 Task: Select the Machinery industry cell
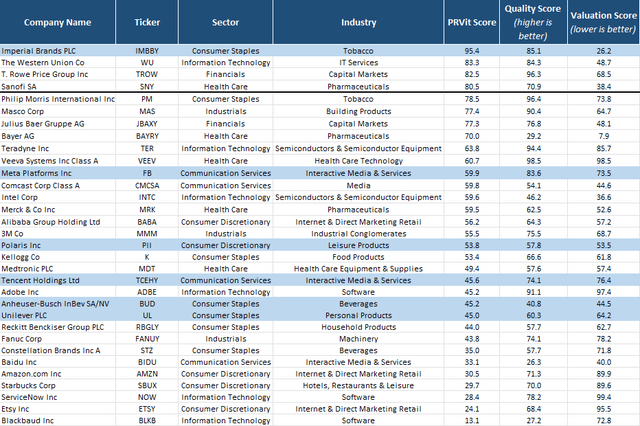coord(358,339)
